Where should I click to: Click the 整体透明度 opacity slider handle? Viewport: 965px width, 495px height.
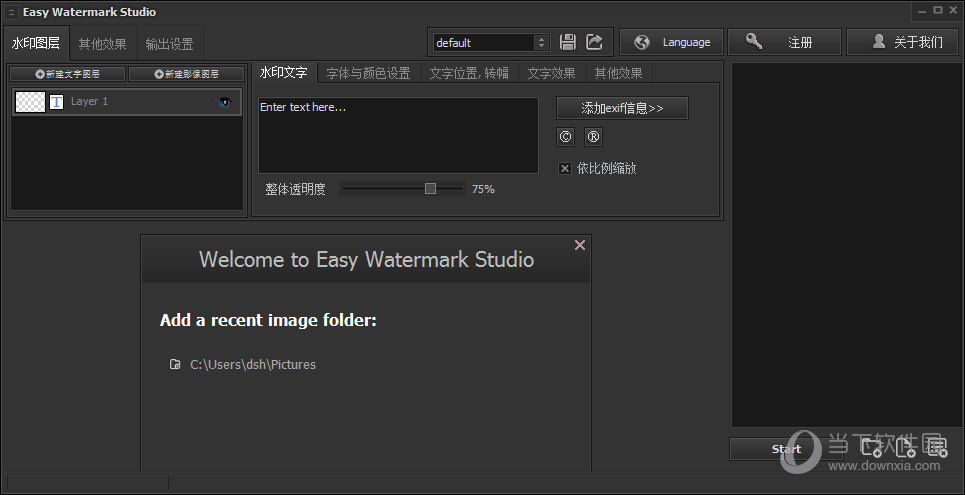tap(430, 188)
